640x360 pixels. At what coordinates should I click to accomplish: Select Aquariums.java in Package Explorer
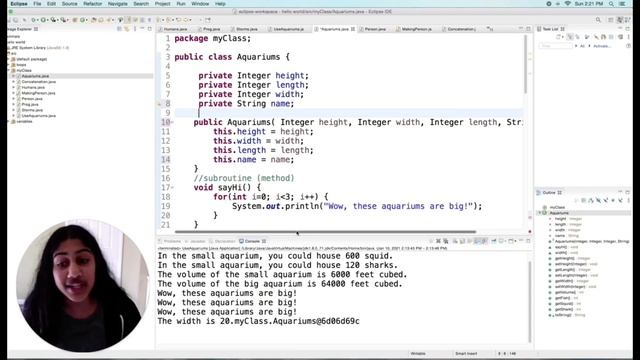35,76
